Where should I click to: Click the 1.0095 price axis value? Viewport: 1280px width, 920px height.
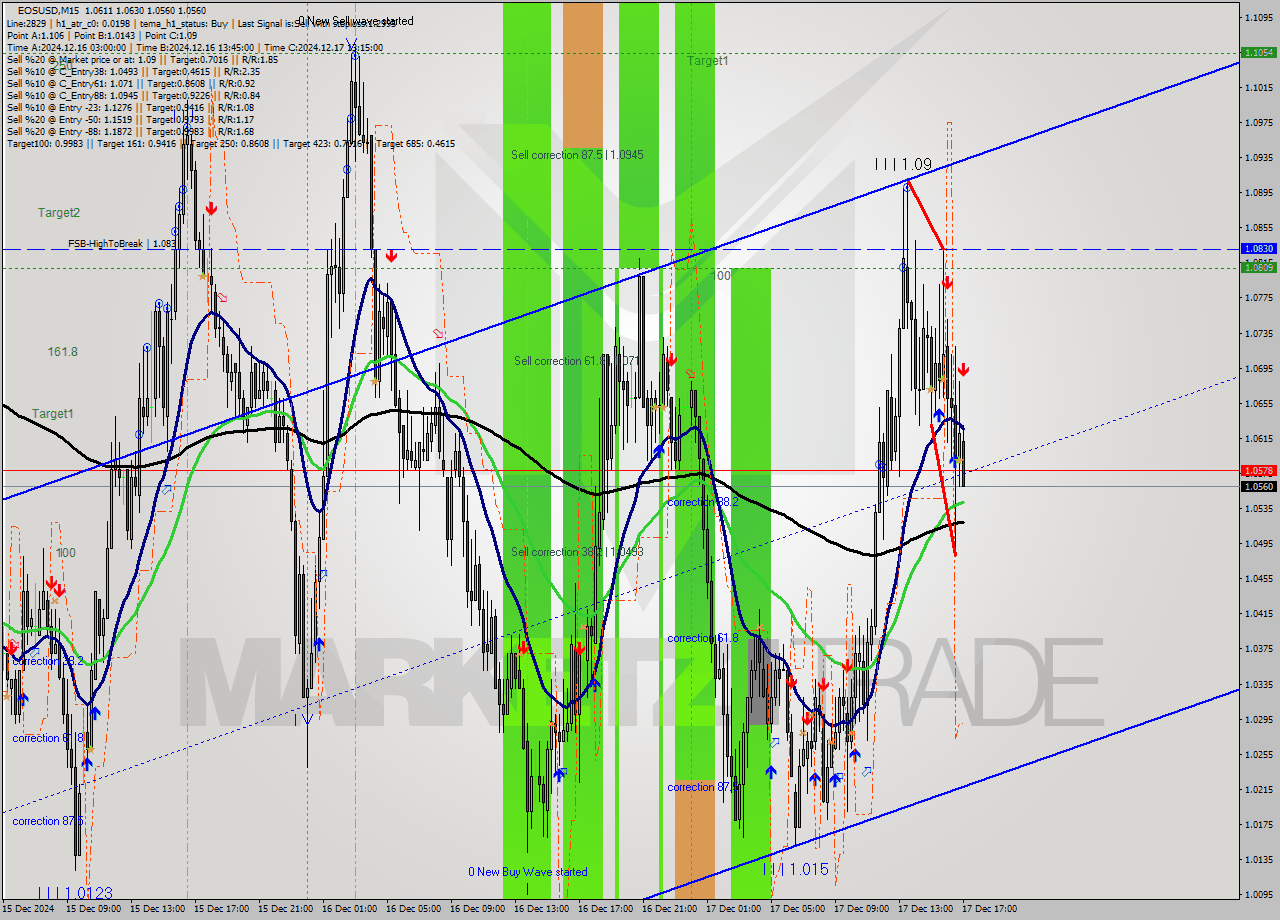pyautogui.click(x=1258, y=895)
